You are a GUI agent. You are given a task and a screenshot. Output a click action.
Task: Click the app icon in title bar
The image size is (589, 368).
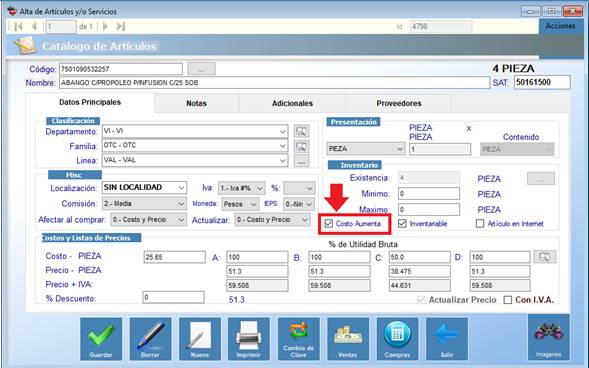[12, 11]
